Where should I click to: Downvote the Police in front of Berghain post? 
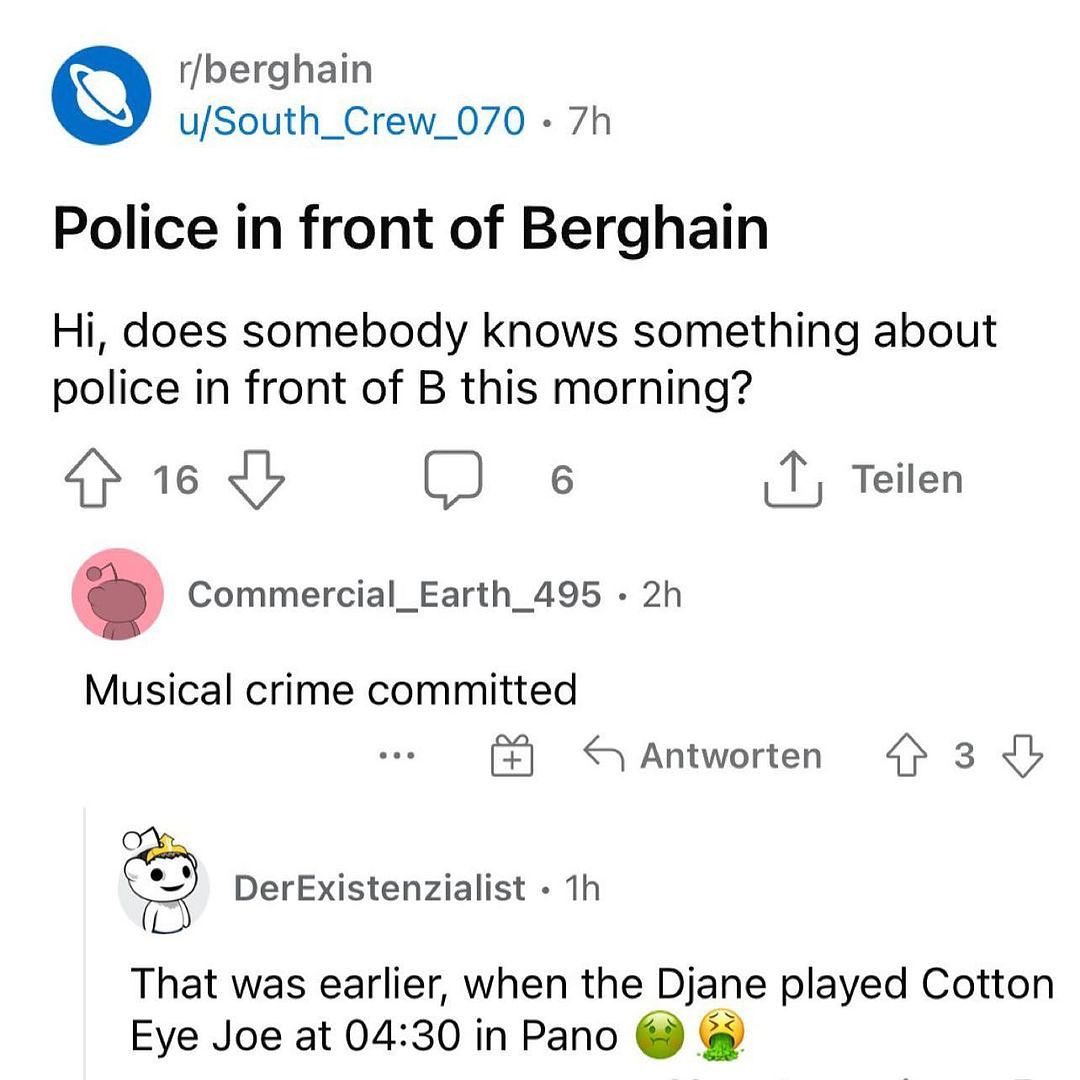(x=258, y=480)
